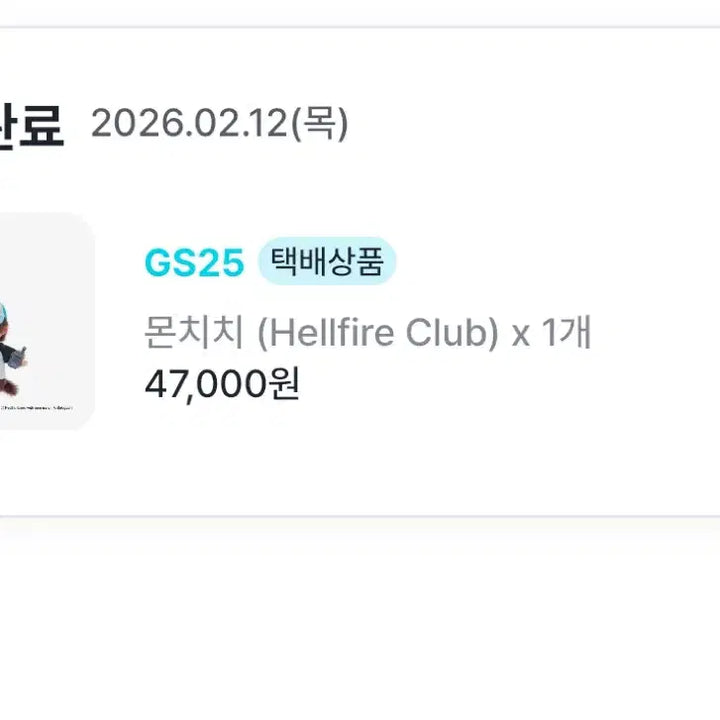Click empty white space right of the price

click(x=500, y=382)
